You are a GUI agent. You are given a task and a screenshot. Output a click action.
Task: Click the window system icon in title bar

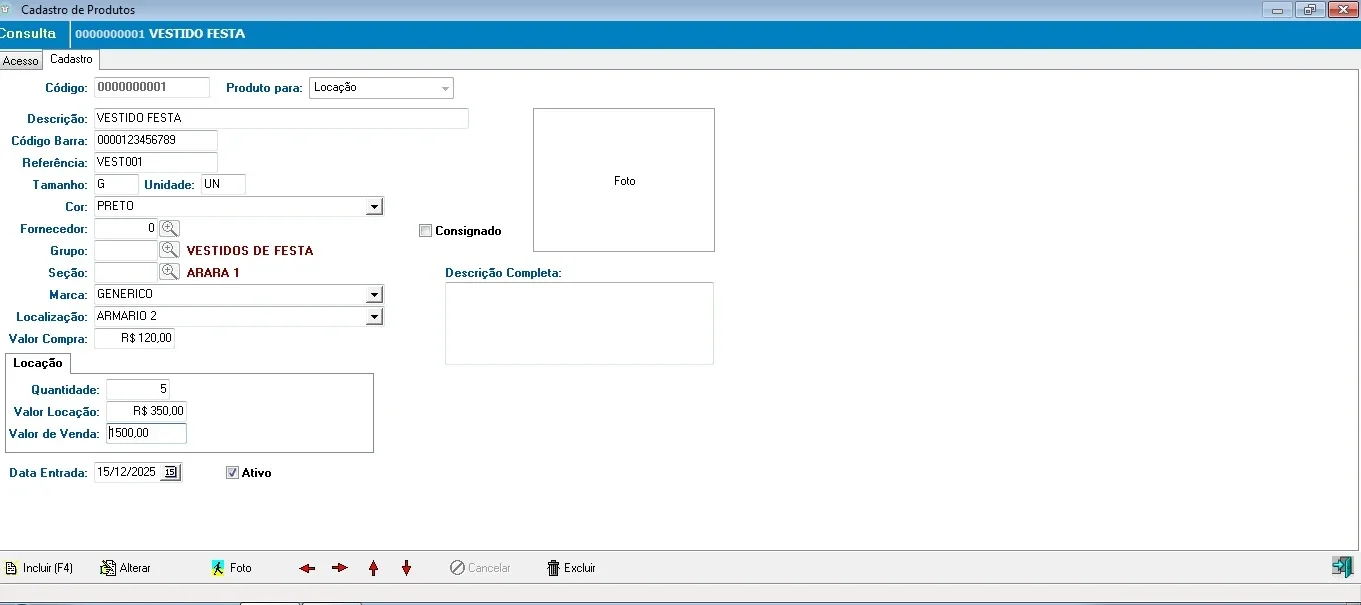coord(8,9)
